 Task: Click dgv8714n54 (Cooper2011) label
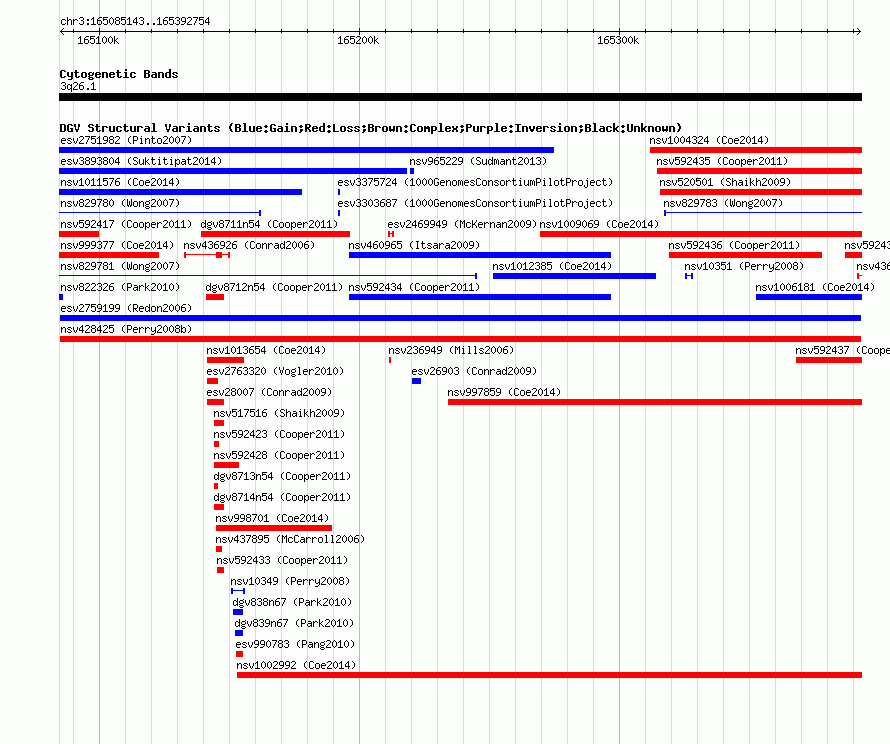282,497
